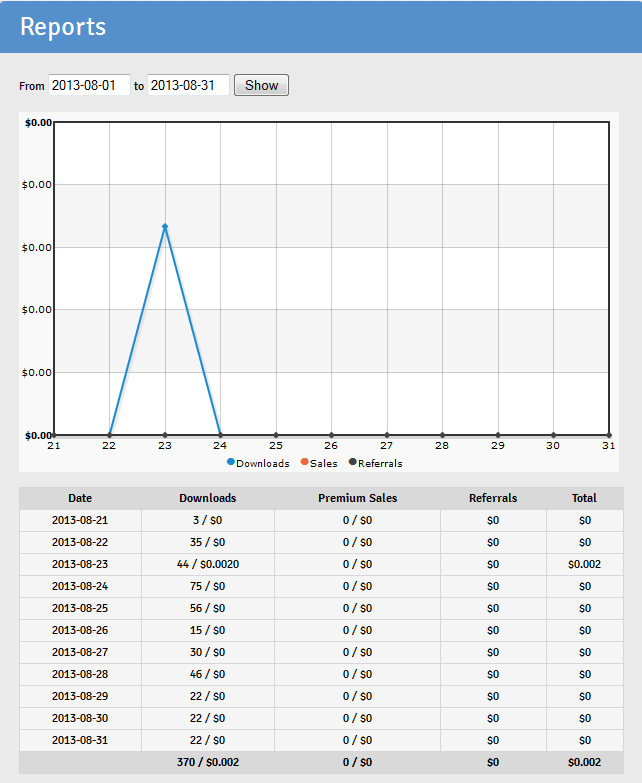The width and height of the screenshot is (642, 783).
Task: Click the 2013-08-31 date cell
Action: tap(80, 740)
